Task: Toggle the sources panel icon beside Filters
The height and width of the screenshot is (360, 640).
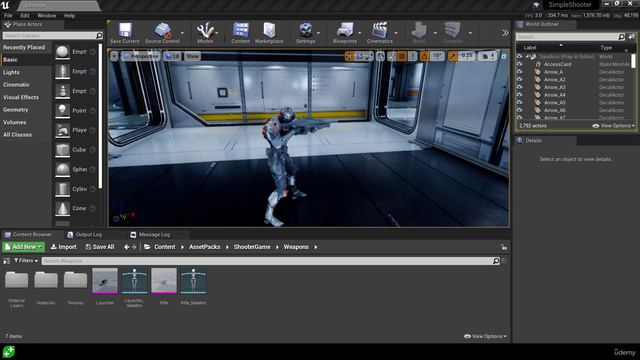Action: coord(7,261)
